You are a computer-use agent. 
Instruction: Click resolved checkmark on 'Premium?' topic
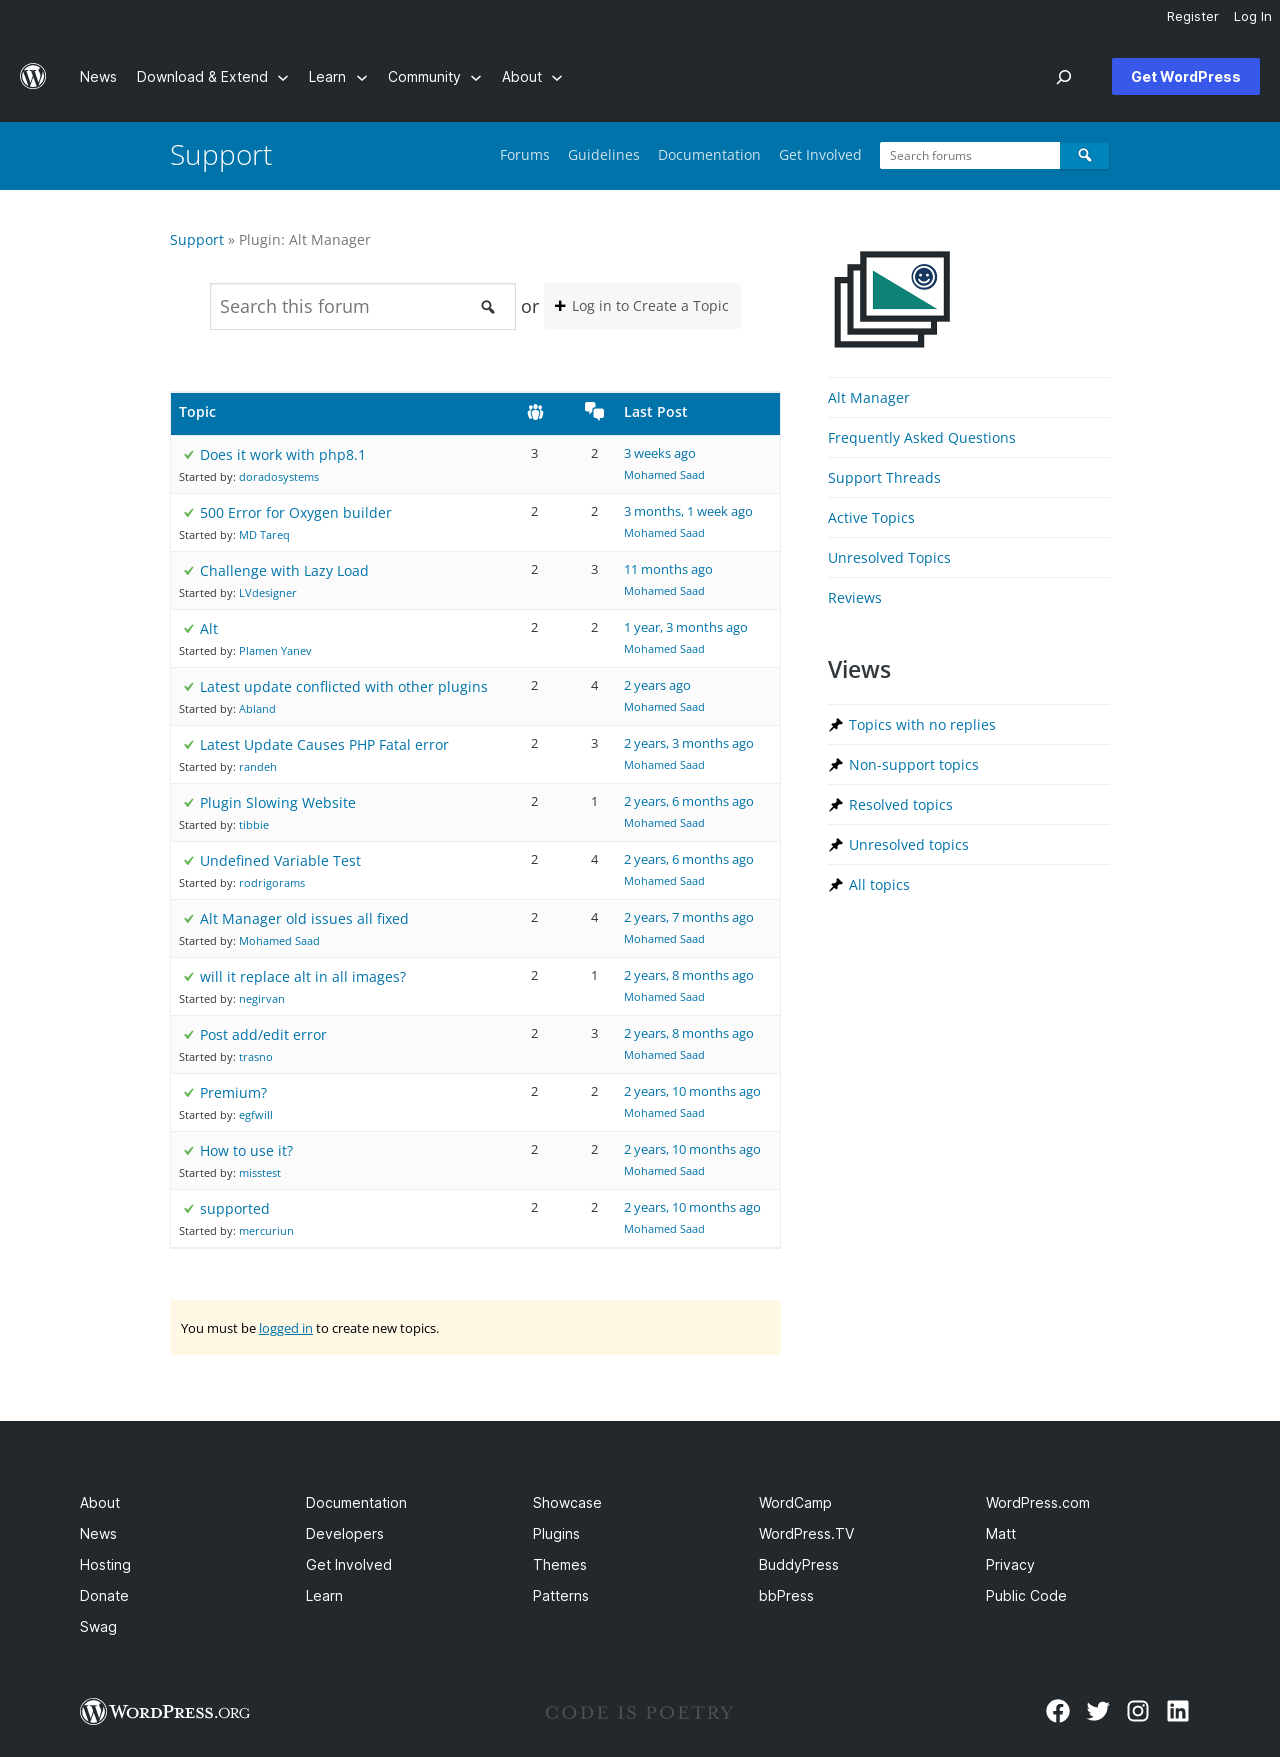[x=189, y=1093]
